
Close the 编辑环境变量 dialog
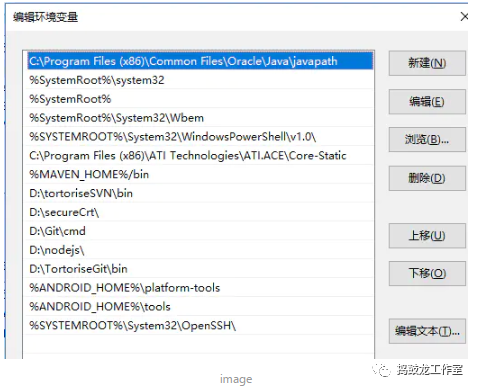click(x=464, y=16)
